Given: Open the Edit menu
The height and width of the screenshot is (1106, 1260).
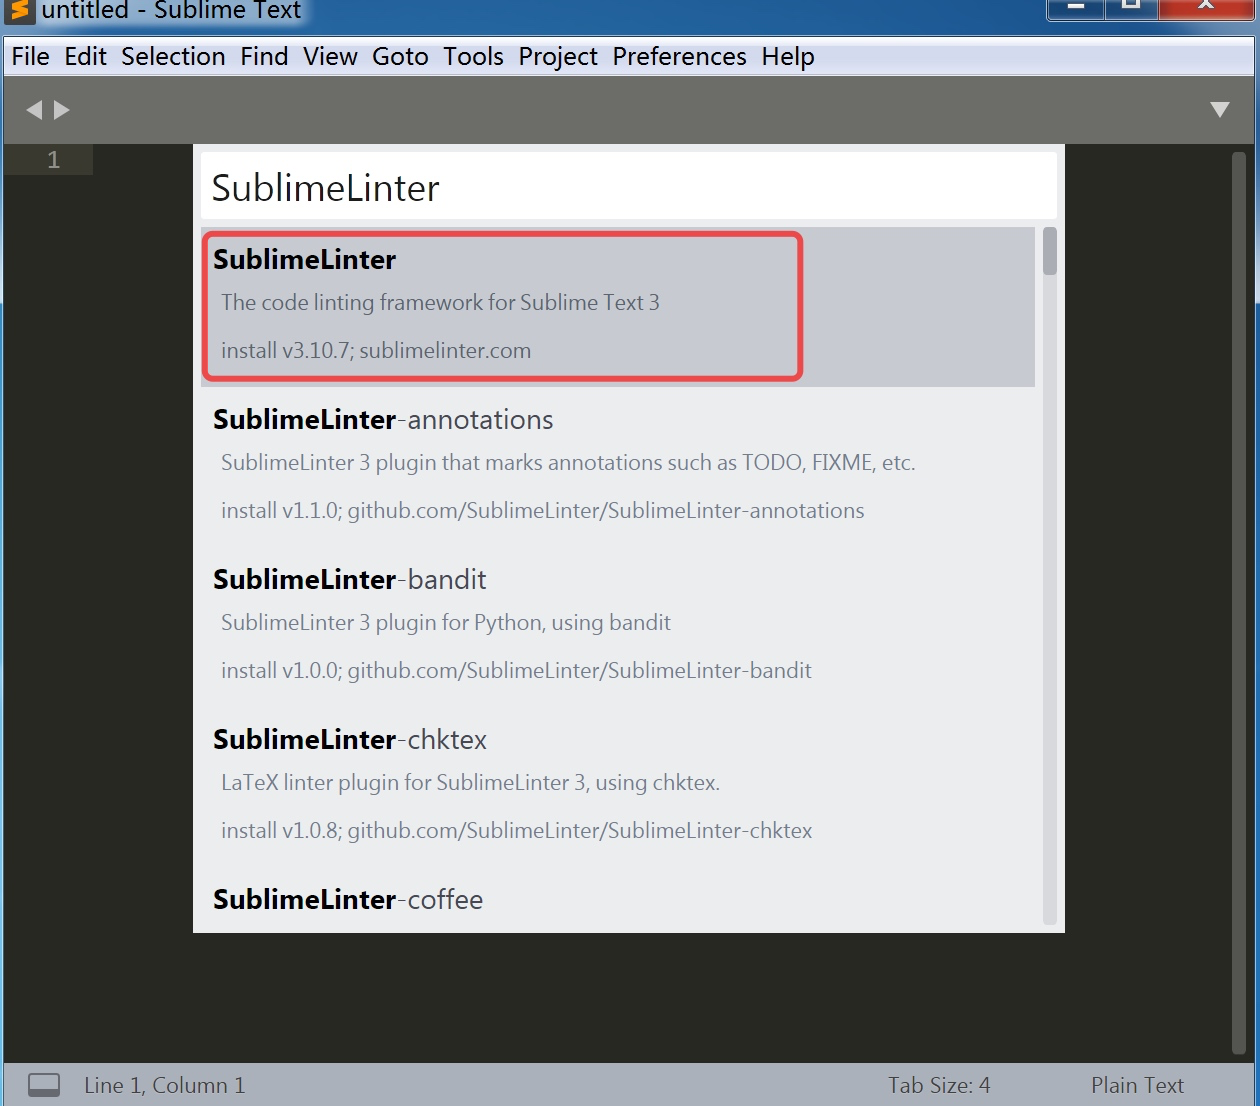Looking at the screenshot, I should 85,56.
